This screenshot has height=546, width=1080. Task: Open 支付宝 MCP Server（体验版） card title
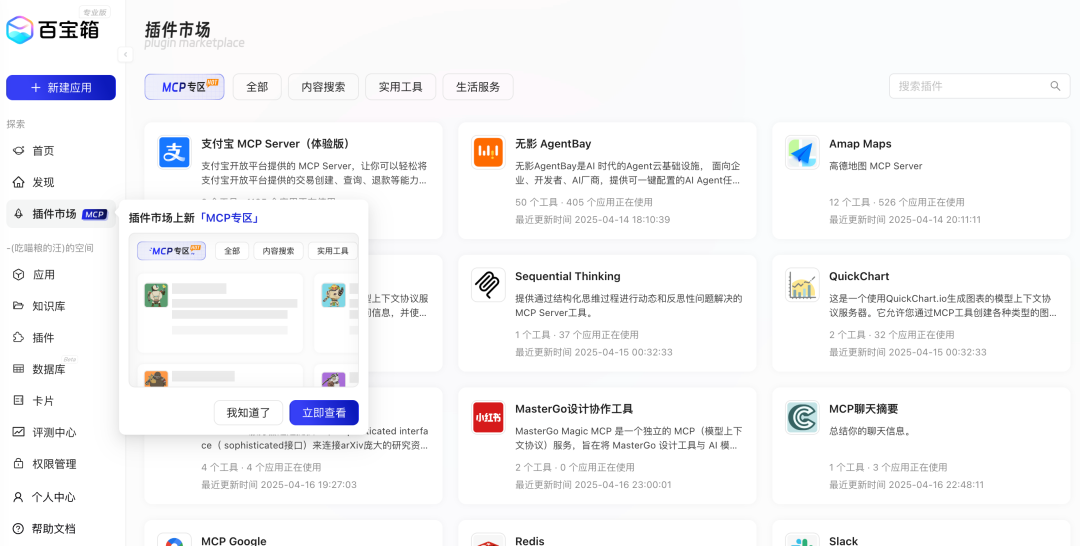pos(276,144)
